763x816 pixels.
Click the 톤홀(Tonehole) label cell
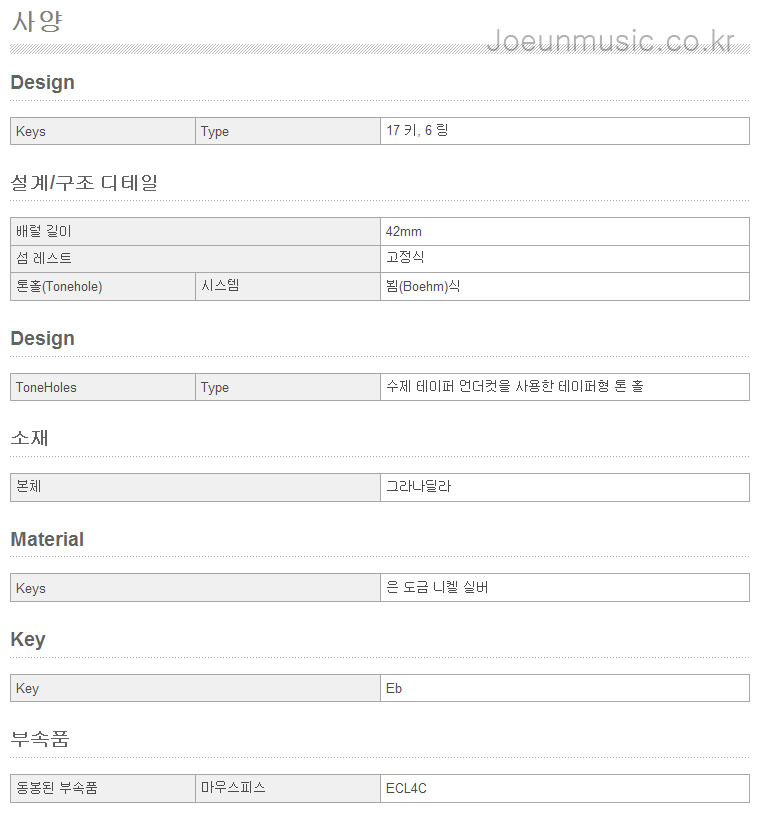[103, 286]
